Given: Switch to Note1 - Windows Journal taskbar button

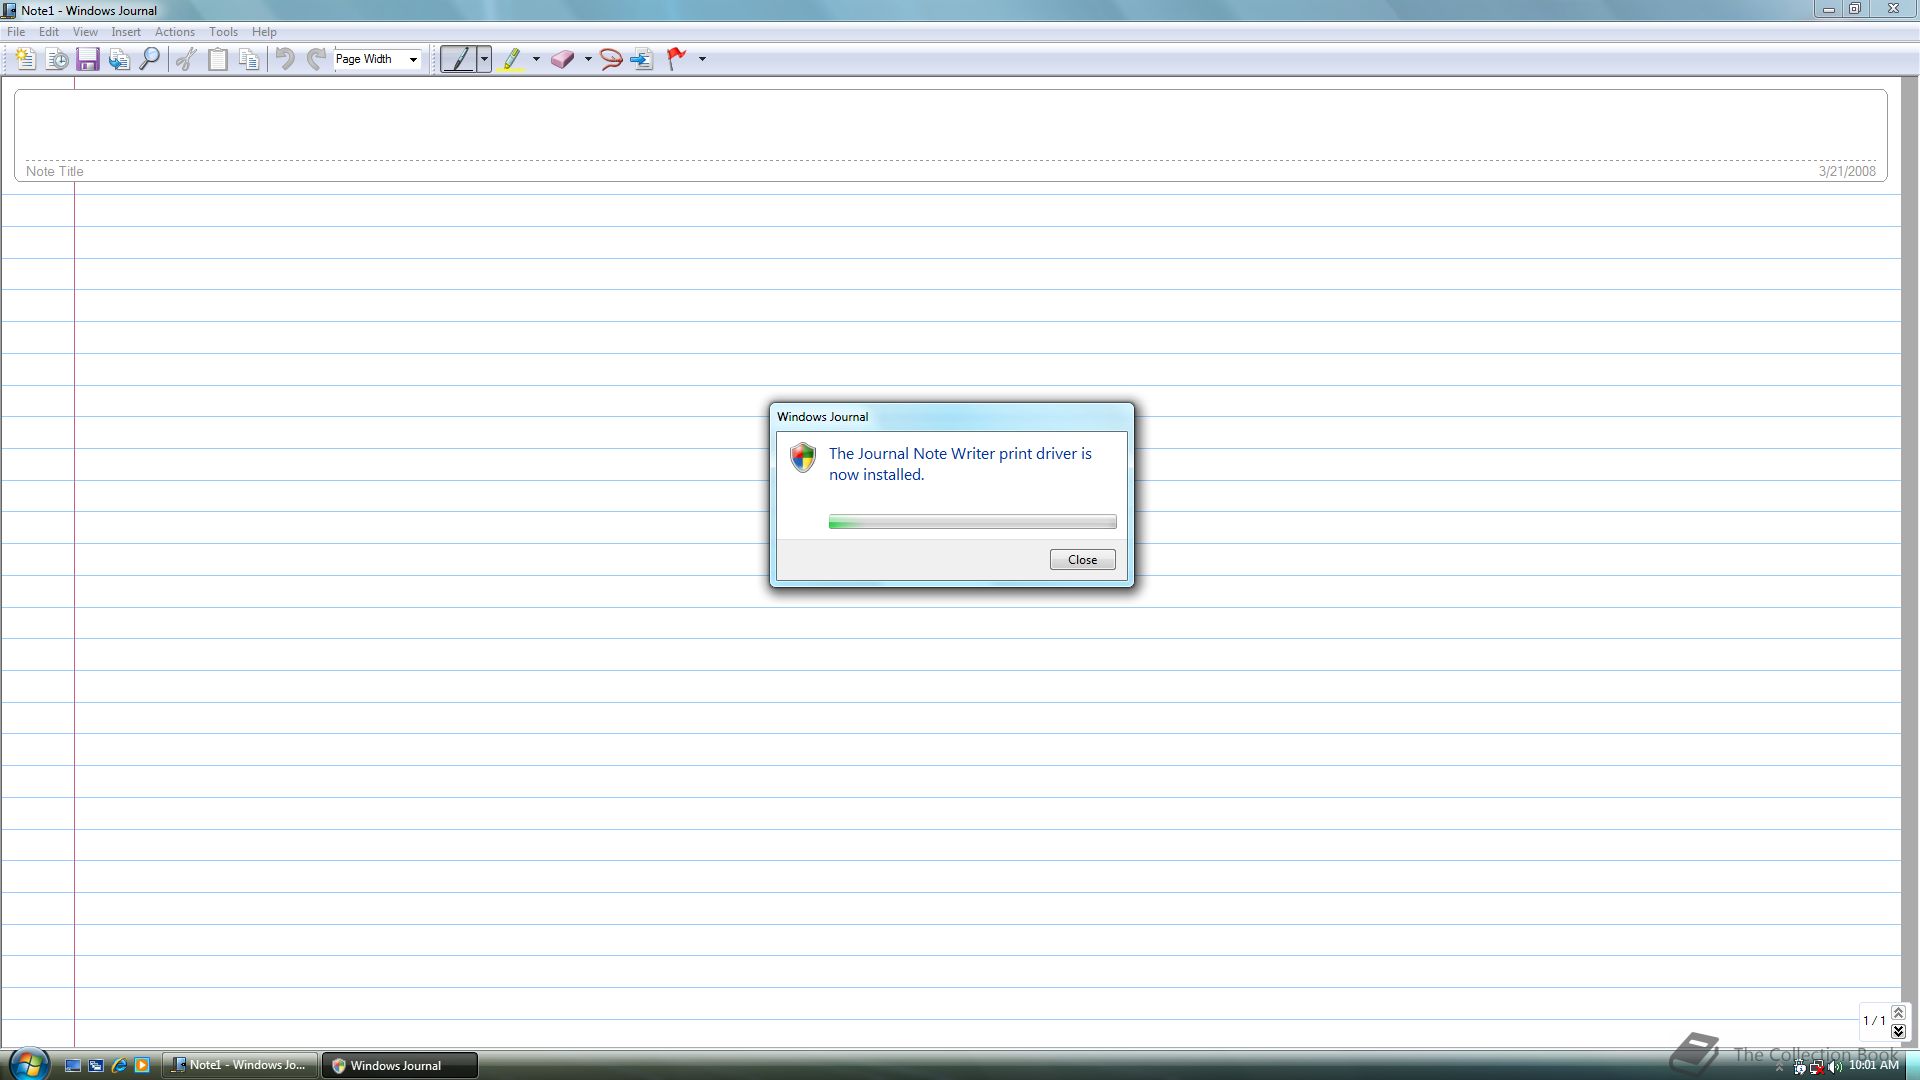Looking at the screenshot, I should pos(240,1066).
